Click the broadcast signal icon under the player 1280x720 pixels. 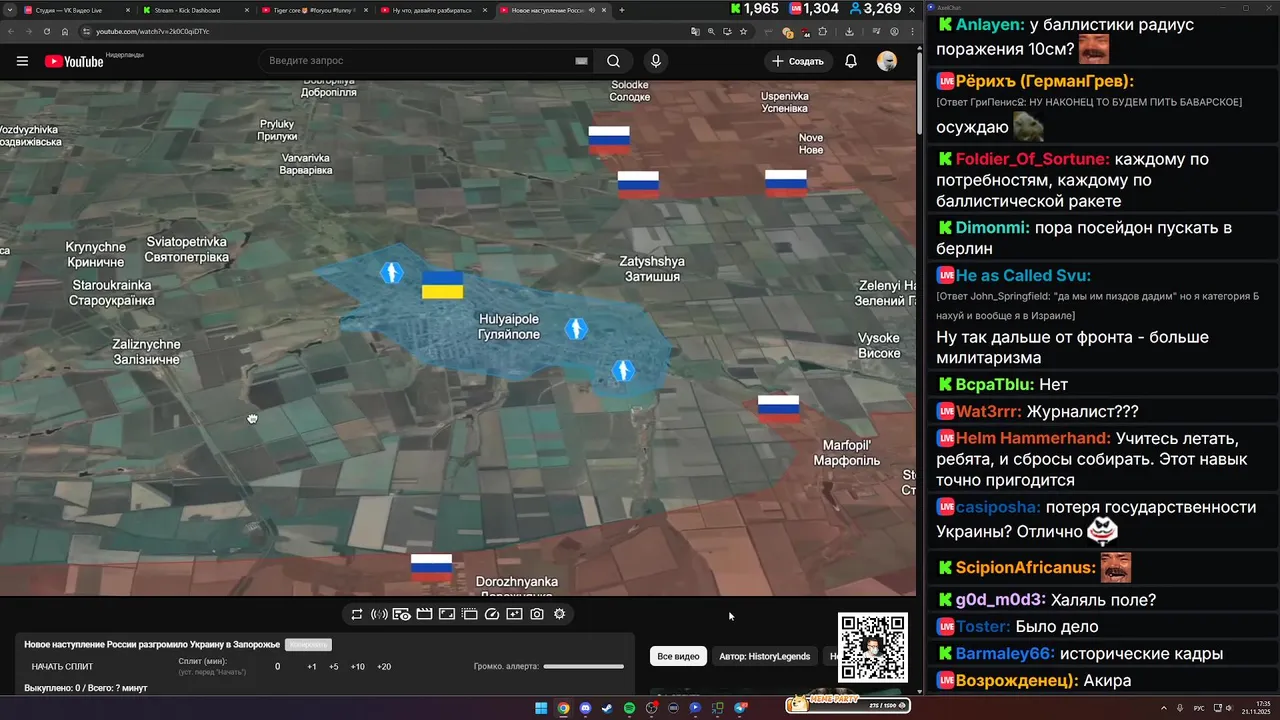coord(379,614)
